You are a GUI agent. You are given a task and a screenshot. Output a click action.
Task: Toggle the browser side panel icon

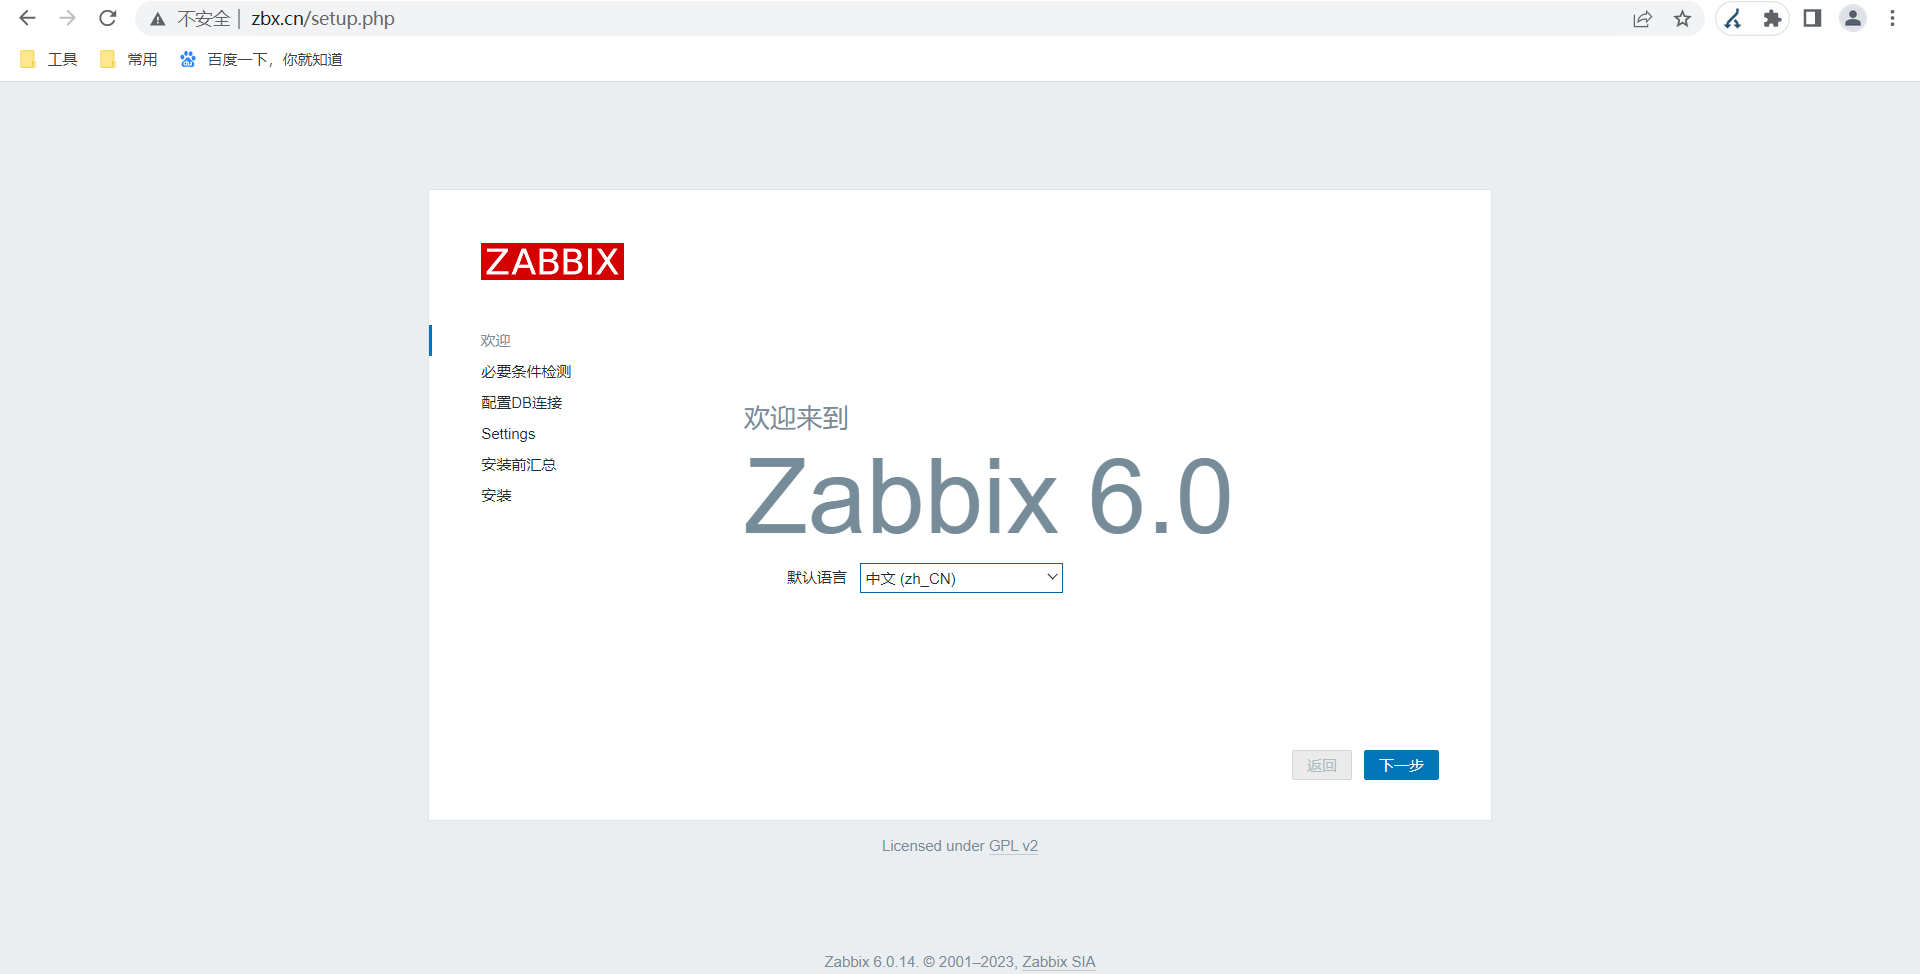(1812, 19)
